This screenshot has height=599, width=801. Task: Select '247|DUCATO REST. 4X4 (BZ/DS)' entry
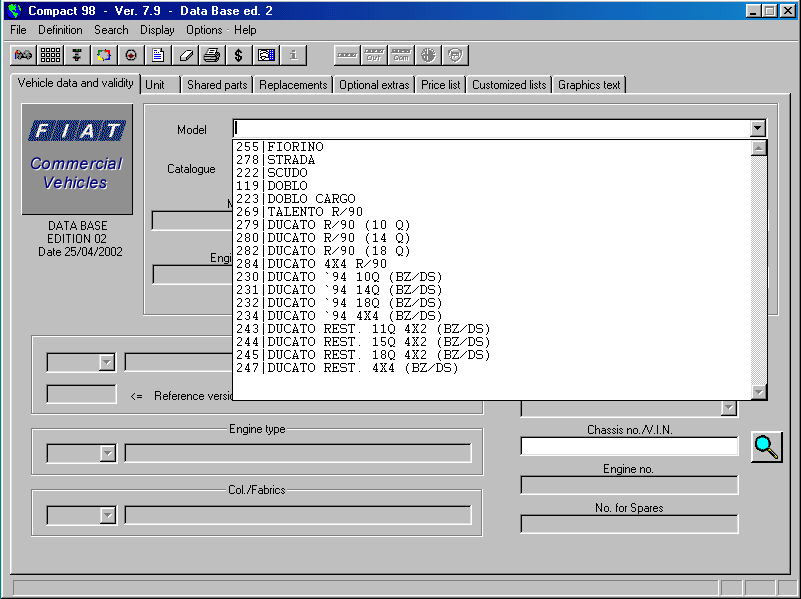[492, 368]
